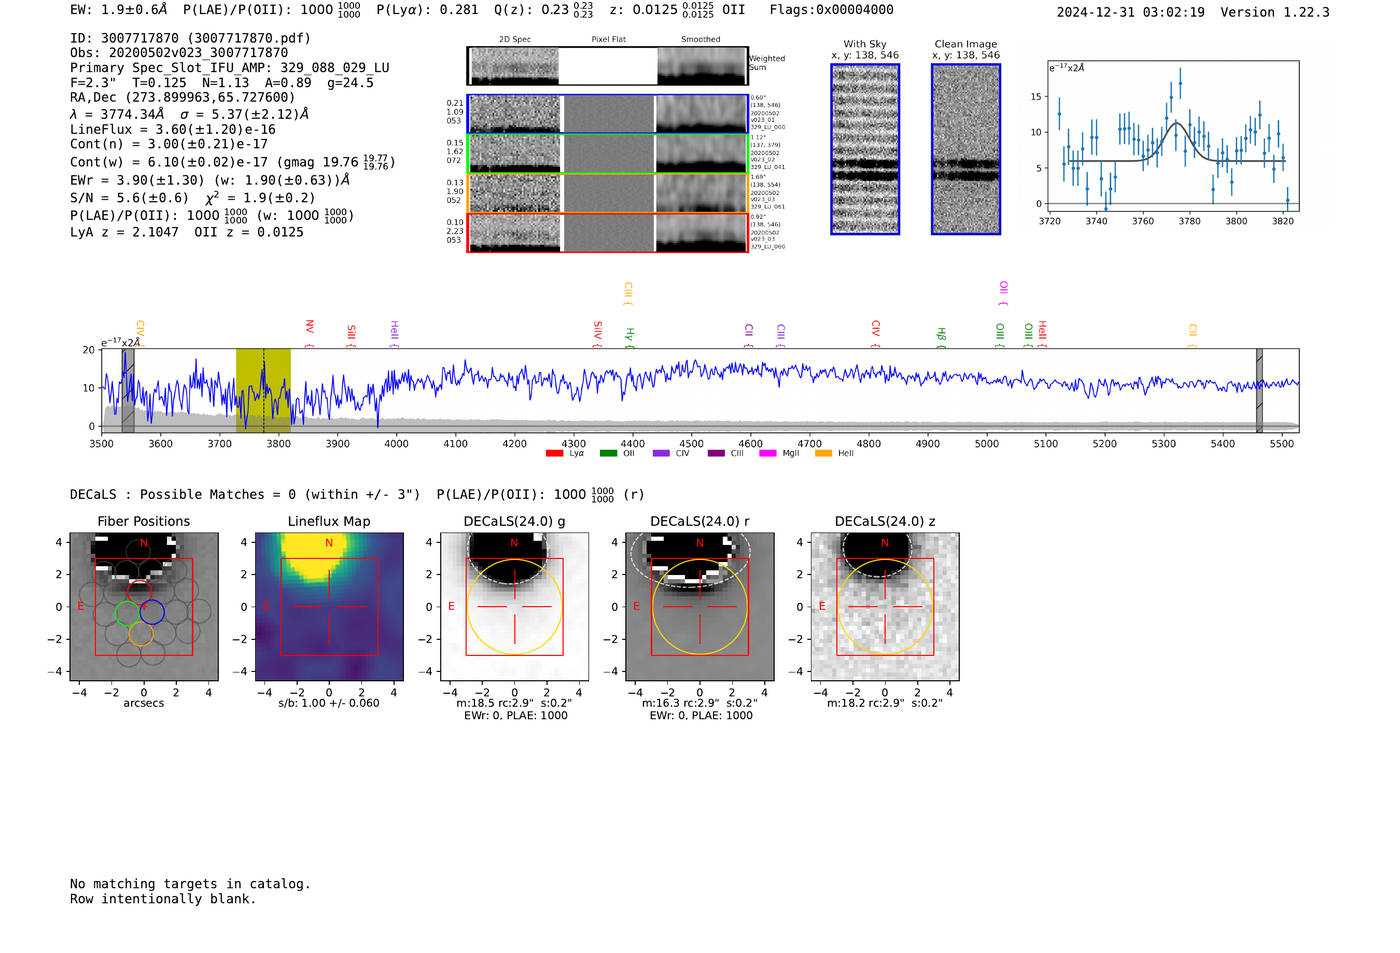Screen dimensions: 1400x953
Task: Click the 'No matching targets in catalog.' message
Action: [x=190, y=884]
